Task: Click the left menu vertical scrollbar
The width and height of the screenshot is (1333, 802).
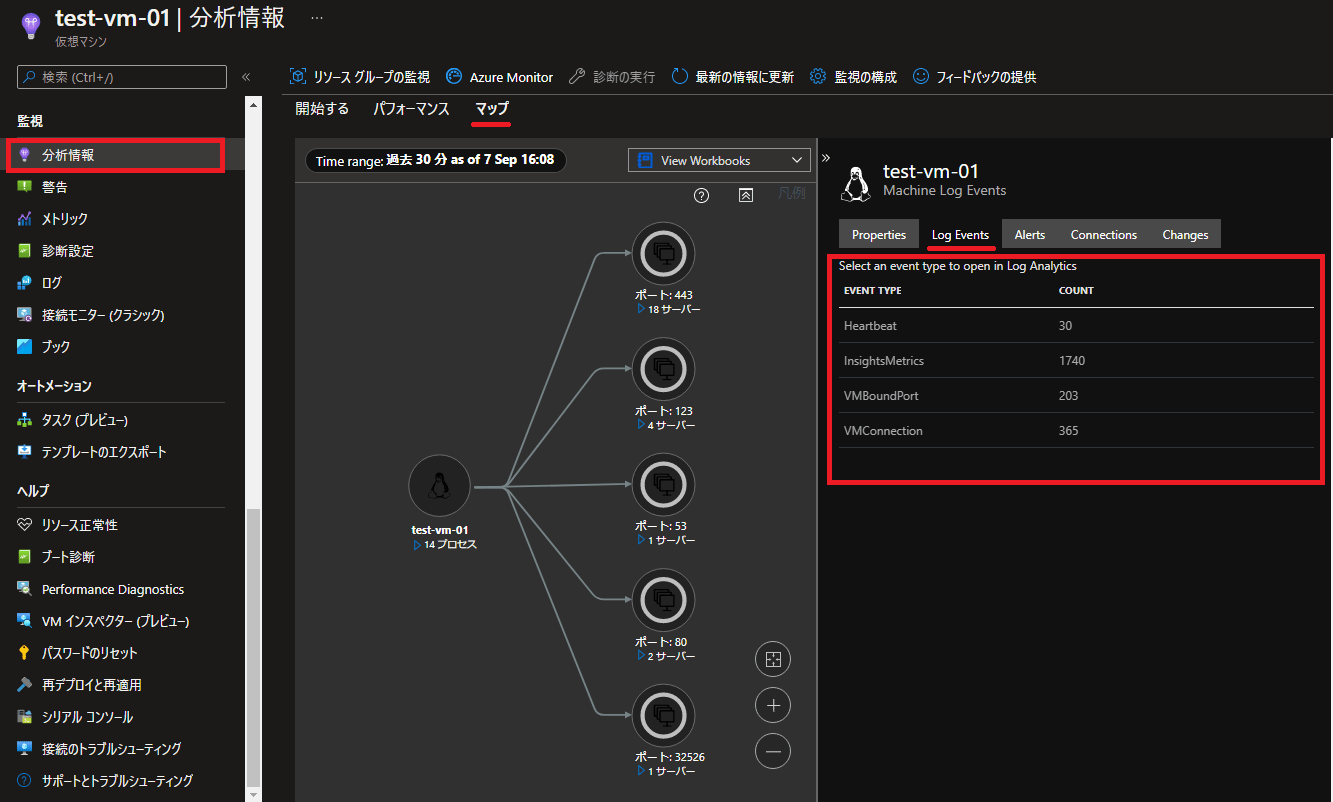Action: 254,647
